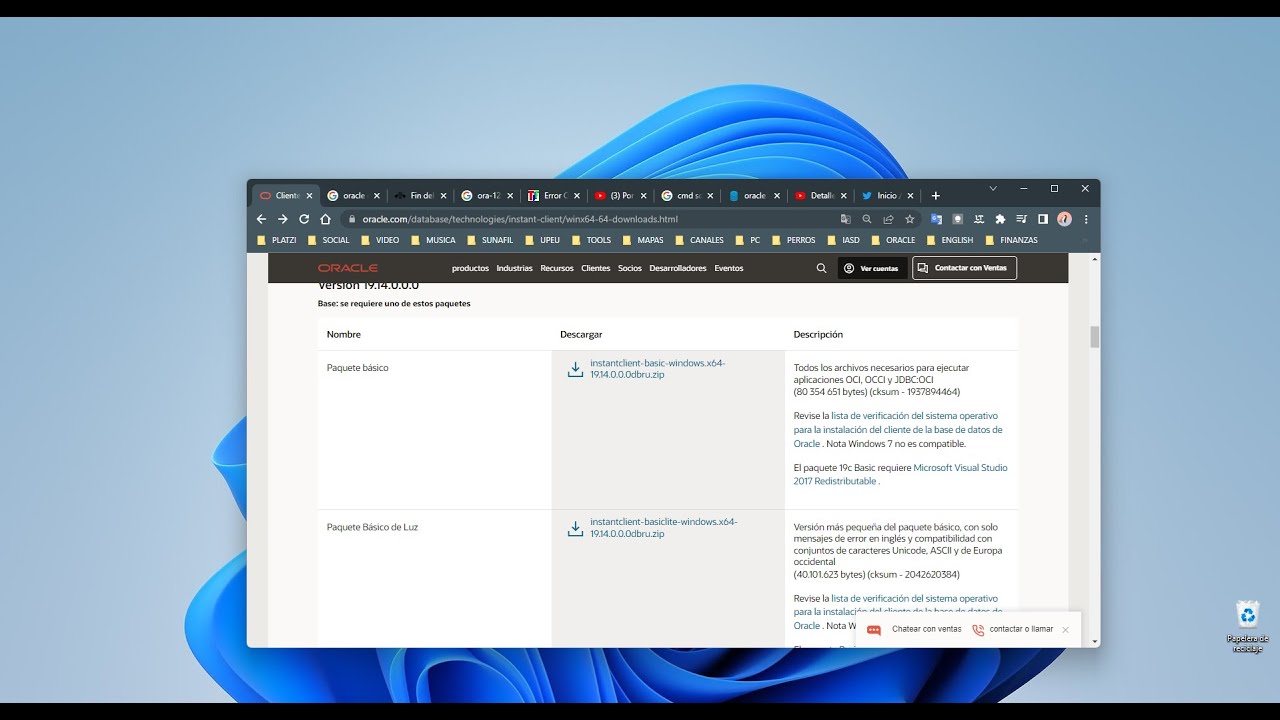Screen dimensions: 1280x720
Task: Download instantclient-basic-windows.x64 zip link
Action: [658, 369]
